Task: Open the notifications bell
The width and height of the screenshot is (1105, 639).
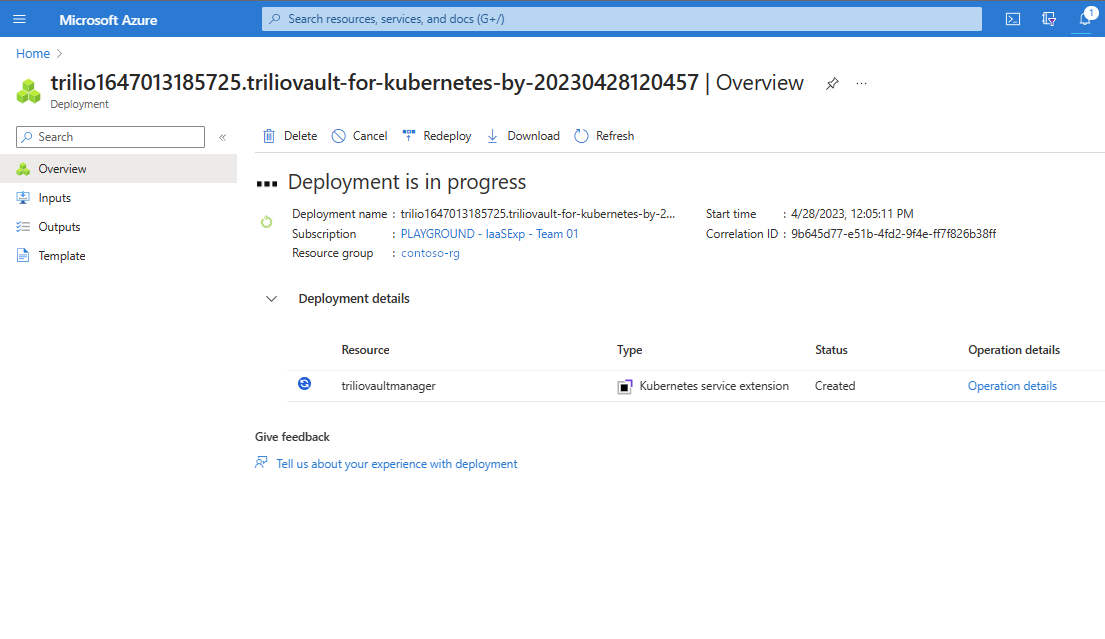Action: tap(1086, 18)
